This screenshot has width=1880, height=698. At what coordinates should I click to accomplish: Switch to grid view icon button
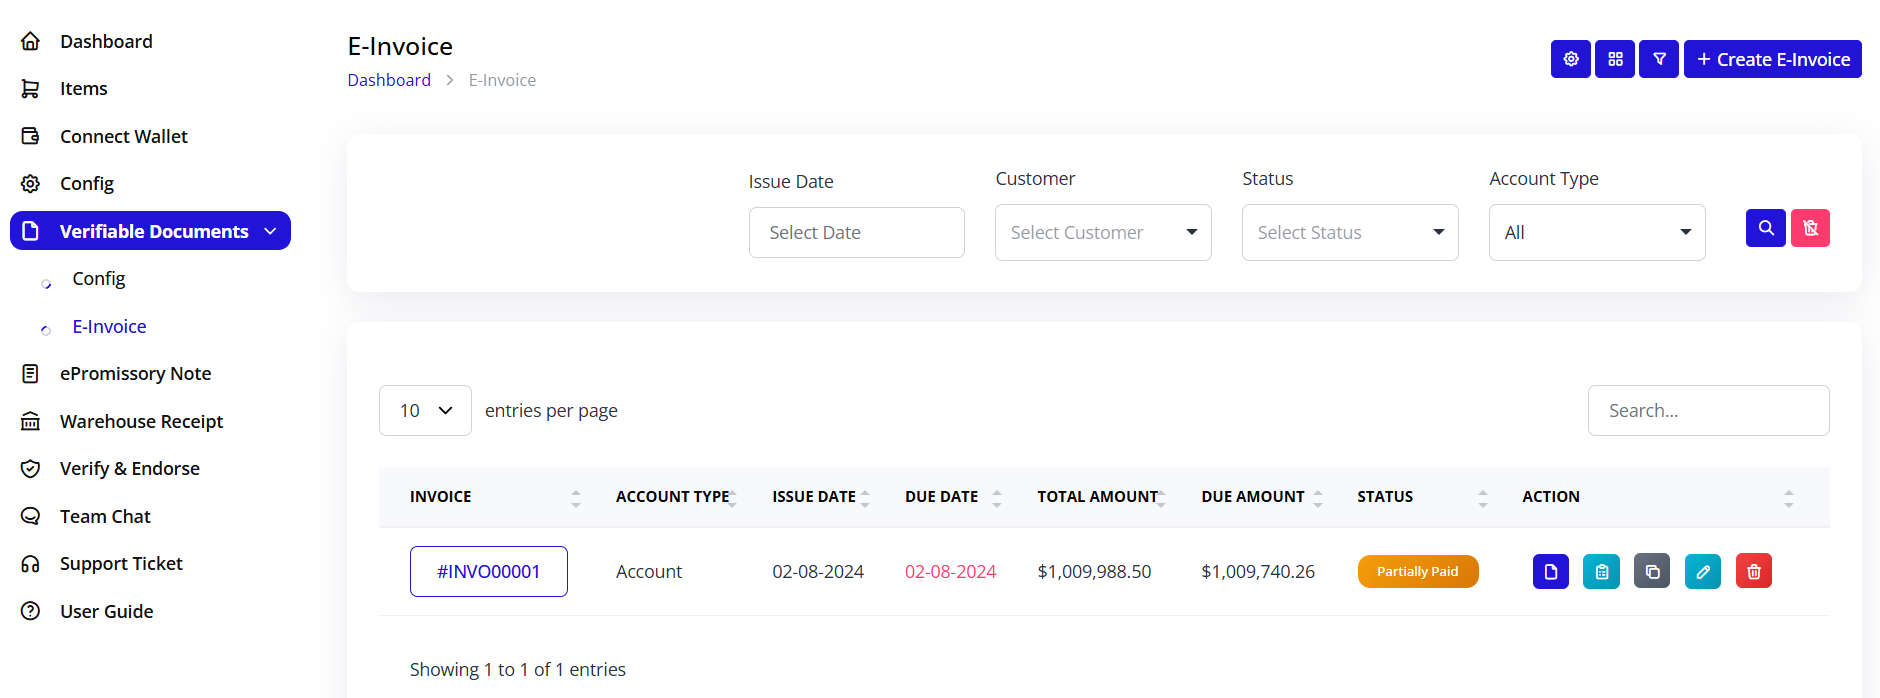(x=1615, y=59)
